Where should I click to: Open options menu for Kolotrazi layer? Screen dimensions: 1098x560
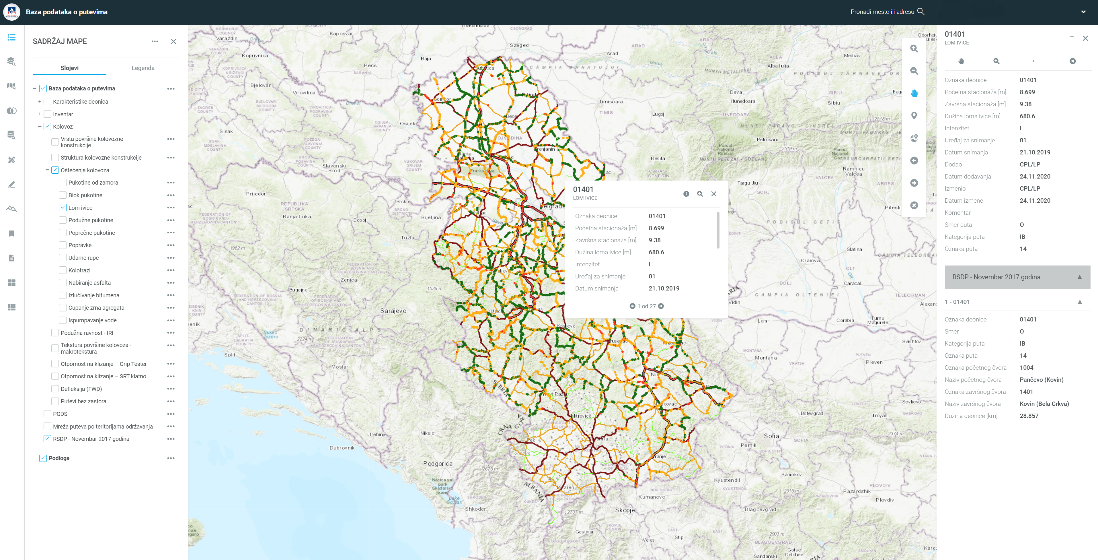click(171, 270)
